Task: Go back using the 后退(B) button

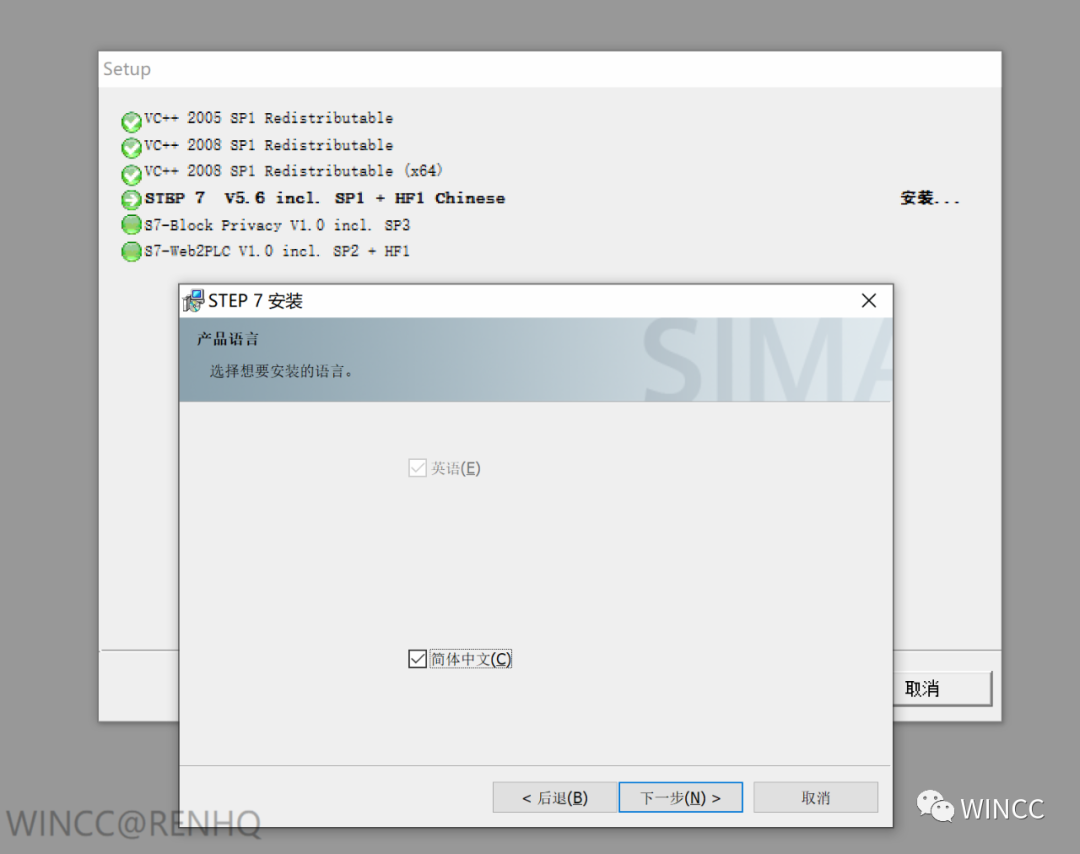Action: (554, 798)
